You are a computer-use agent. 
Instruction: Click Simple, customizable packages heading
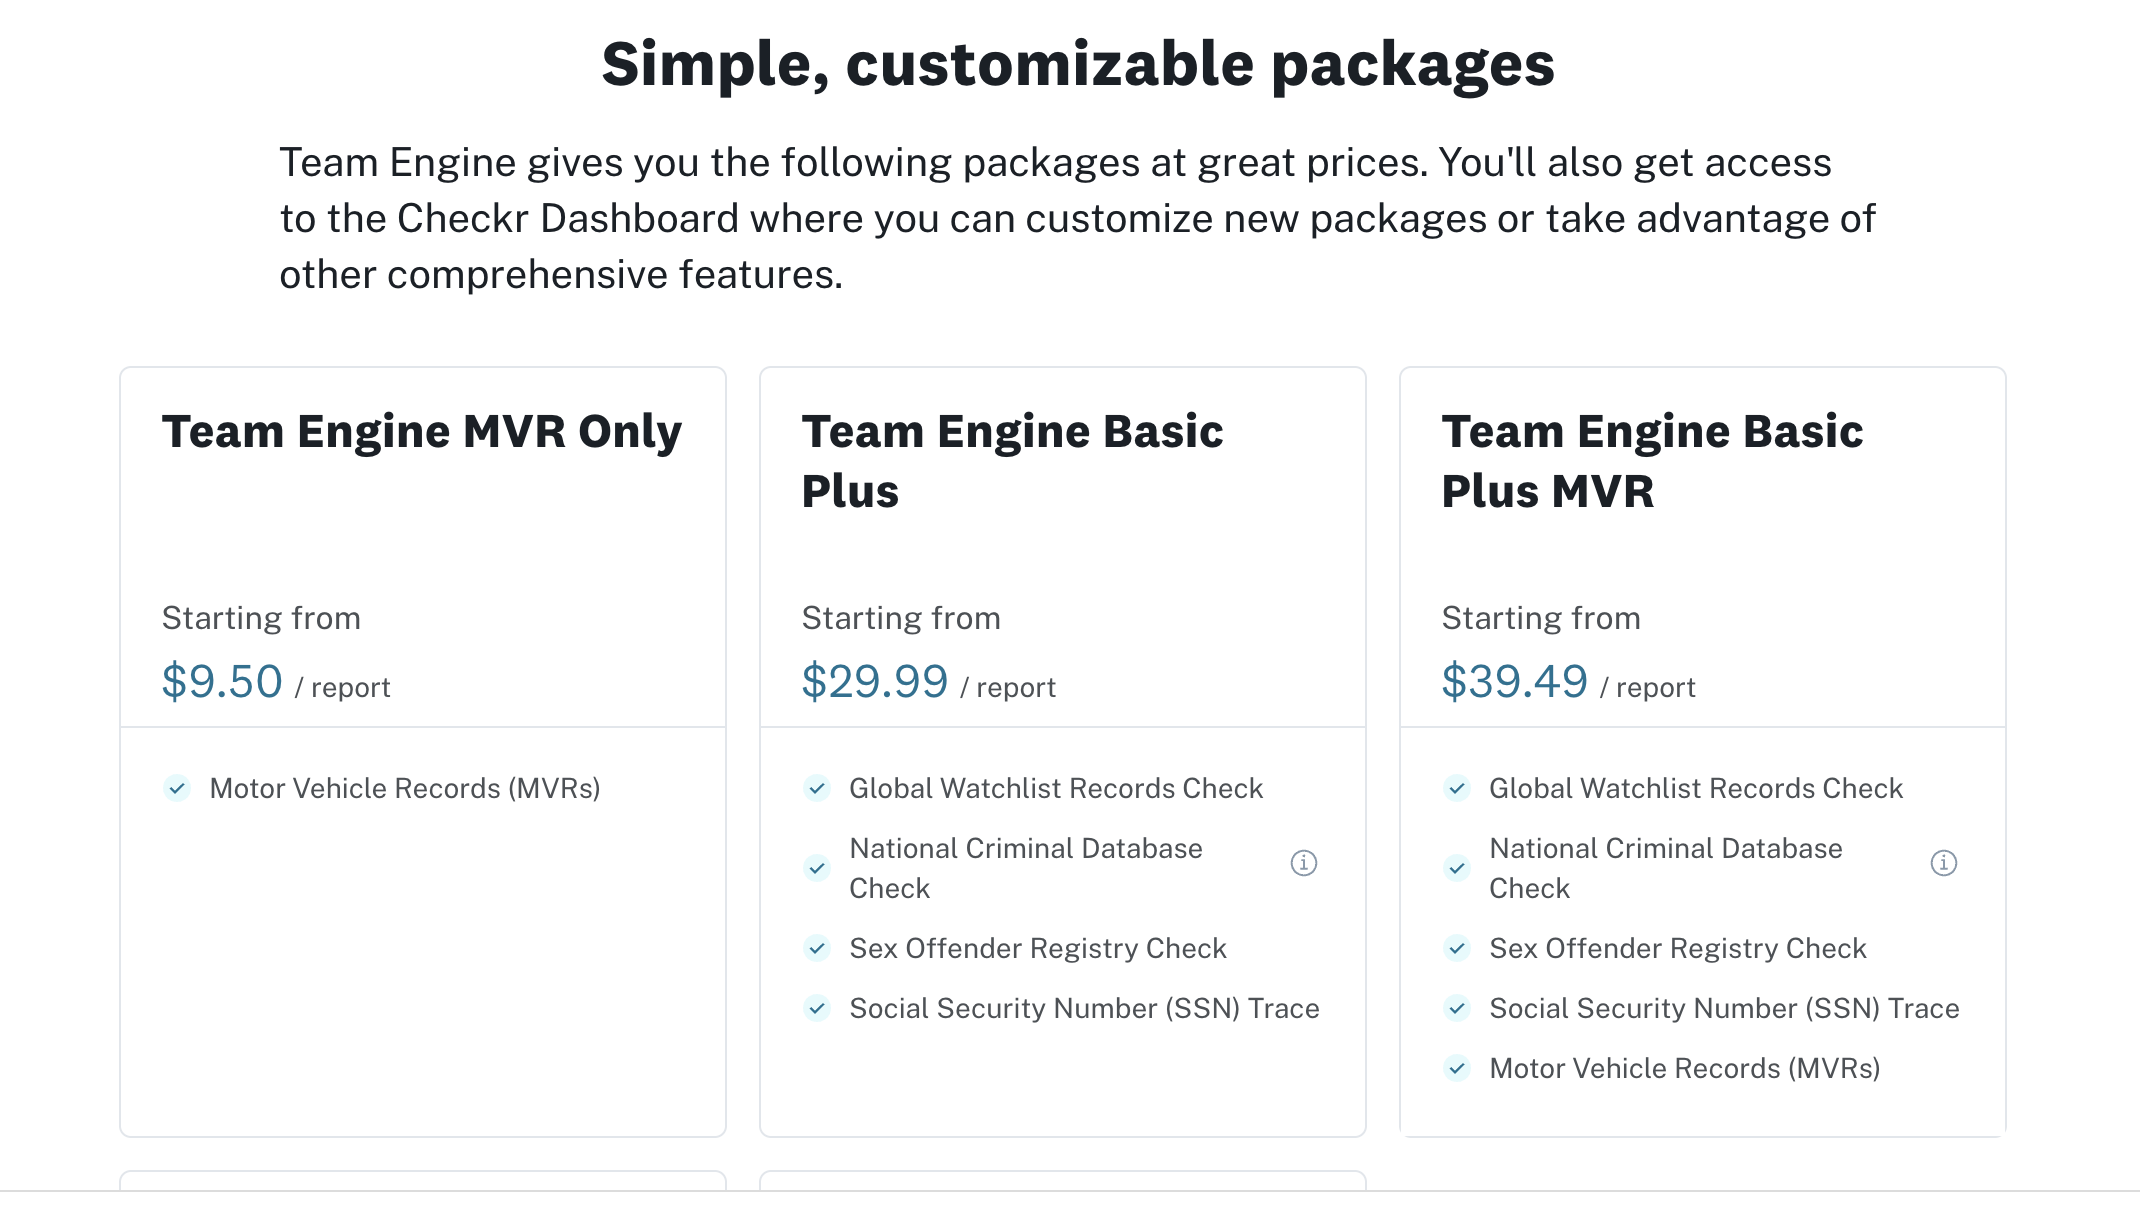(1078, 65)
